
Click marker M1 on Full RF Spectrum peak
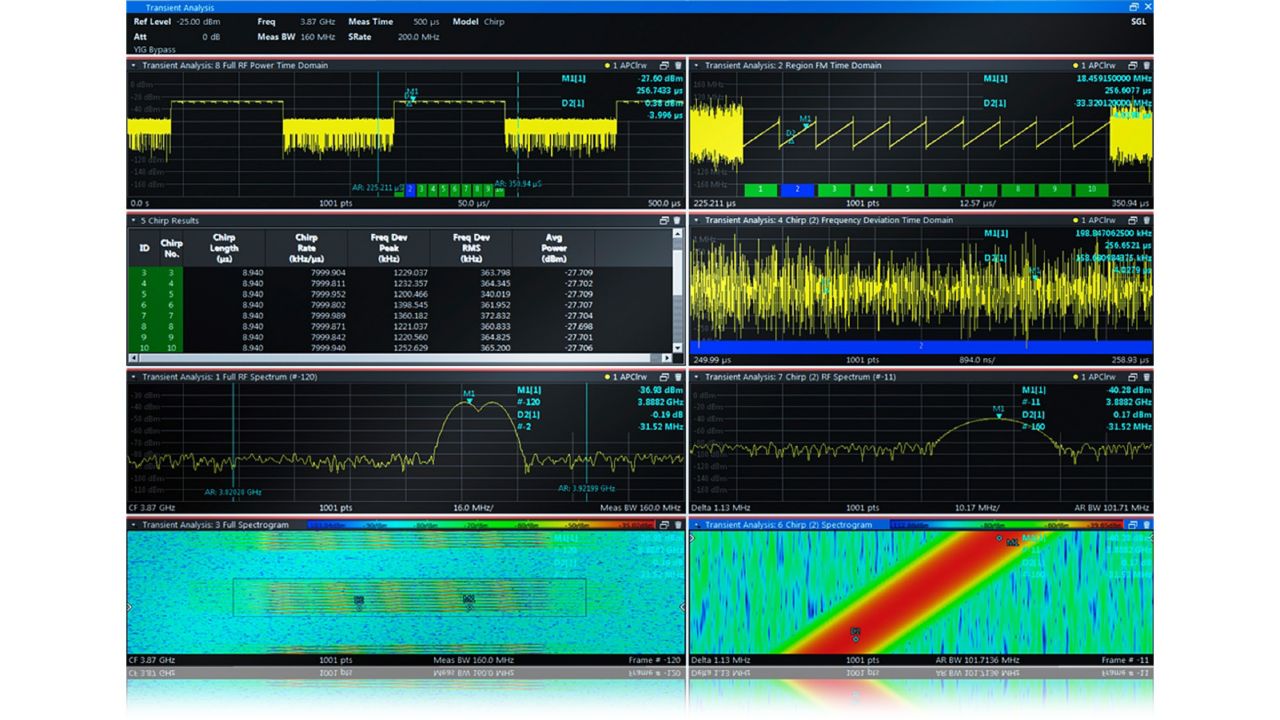[x=470, y=396]
